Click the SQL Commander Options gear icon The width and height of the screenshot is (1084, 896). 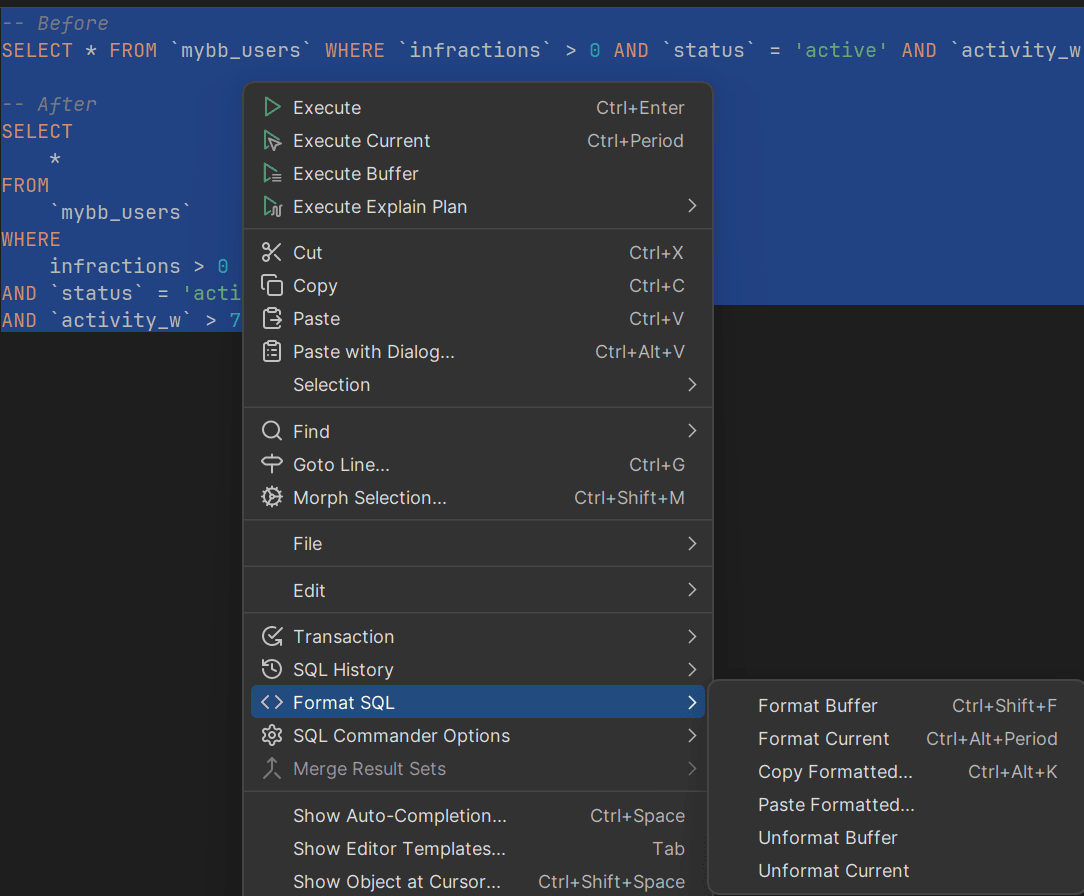point(272,736)
